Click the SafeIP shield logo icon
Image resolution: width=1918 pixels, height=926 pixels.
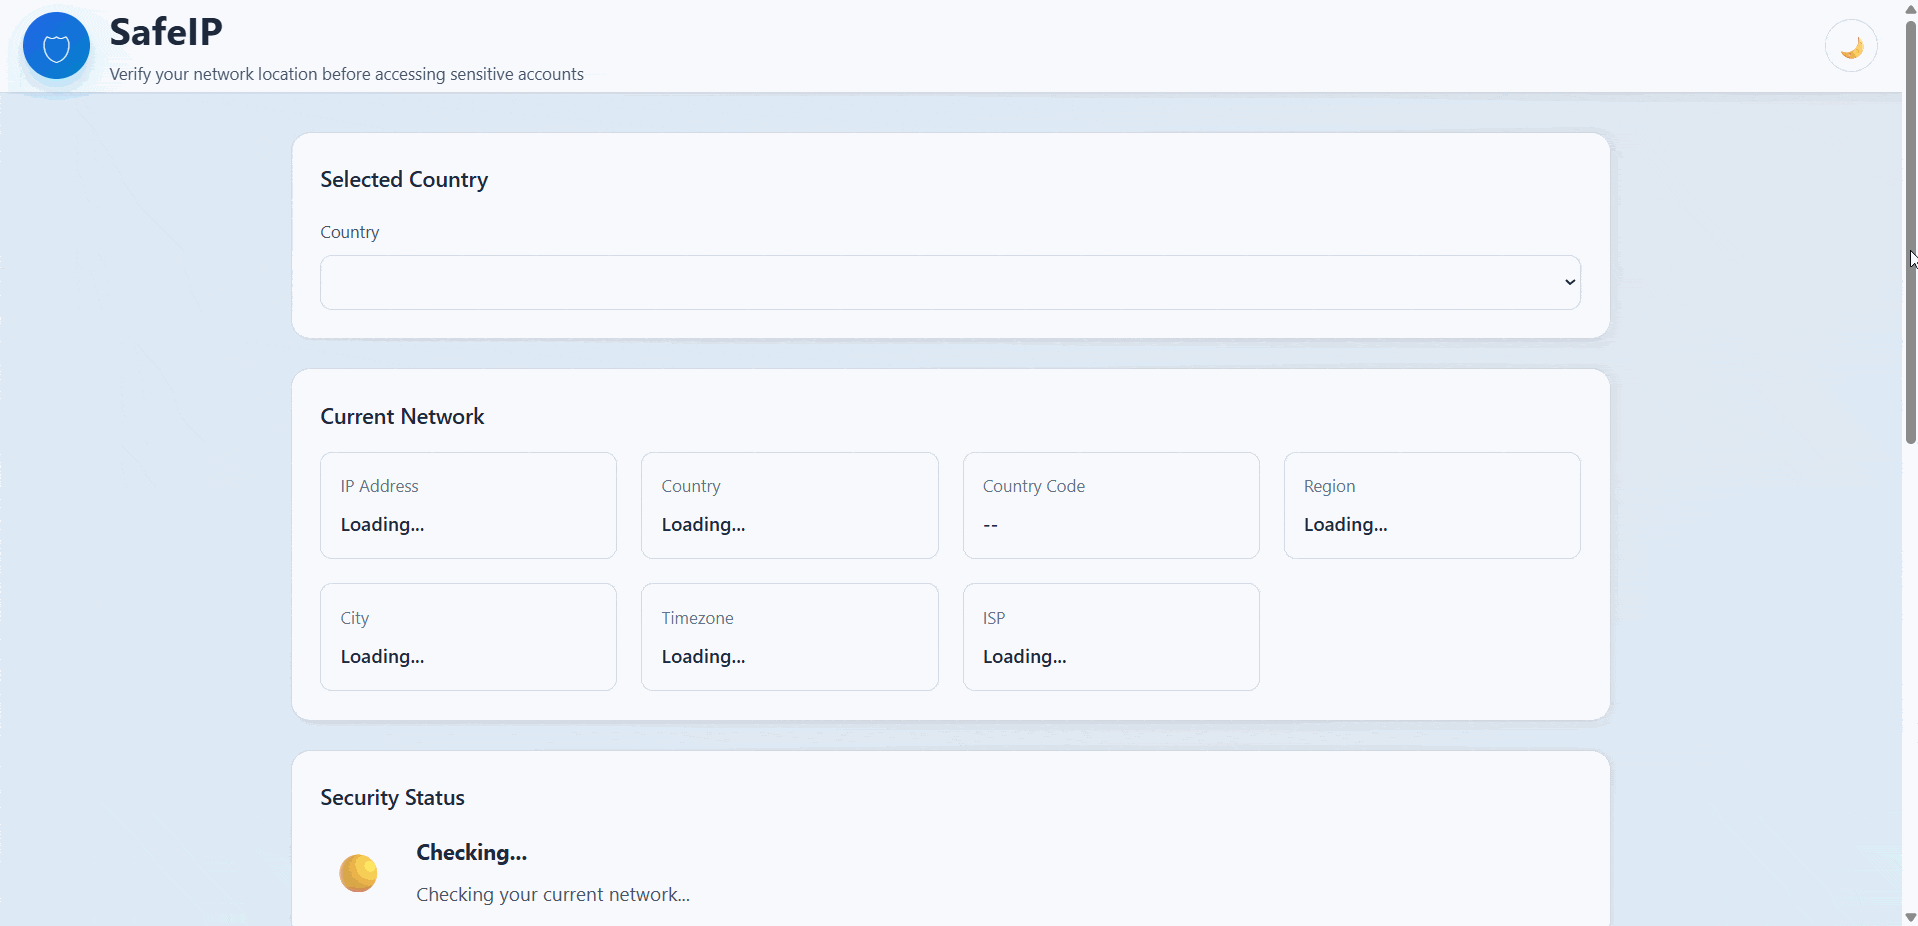(56, 46)
